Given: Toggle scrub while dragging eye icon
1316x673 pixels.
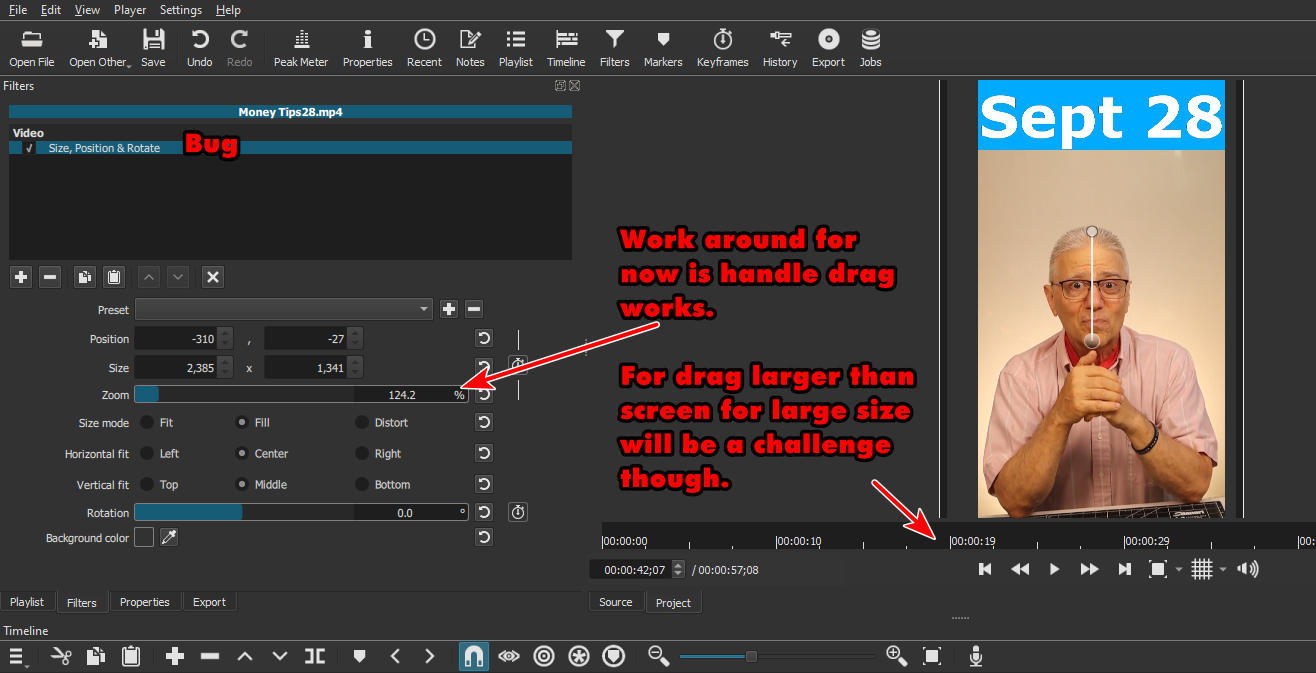Looking at the screenshot, I should click(x=509, y=656).
